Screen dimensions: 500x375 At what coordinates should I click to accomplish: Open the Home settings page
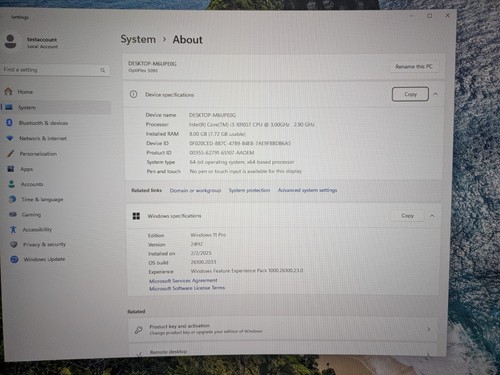[x=25, y=92]
